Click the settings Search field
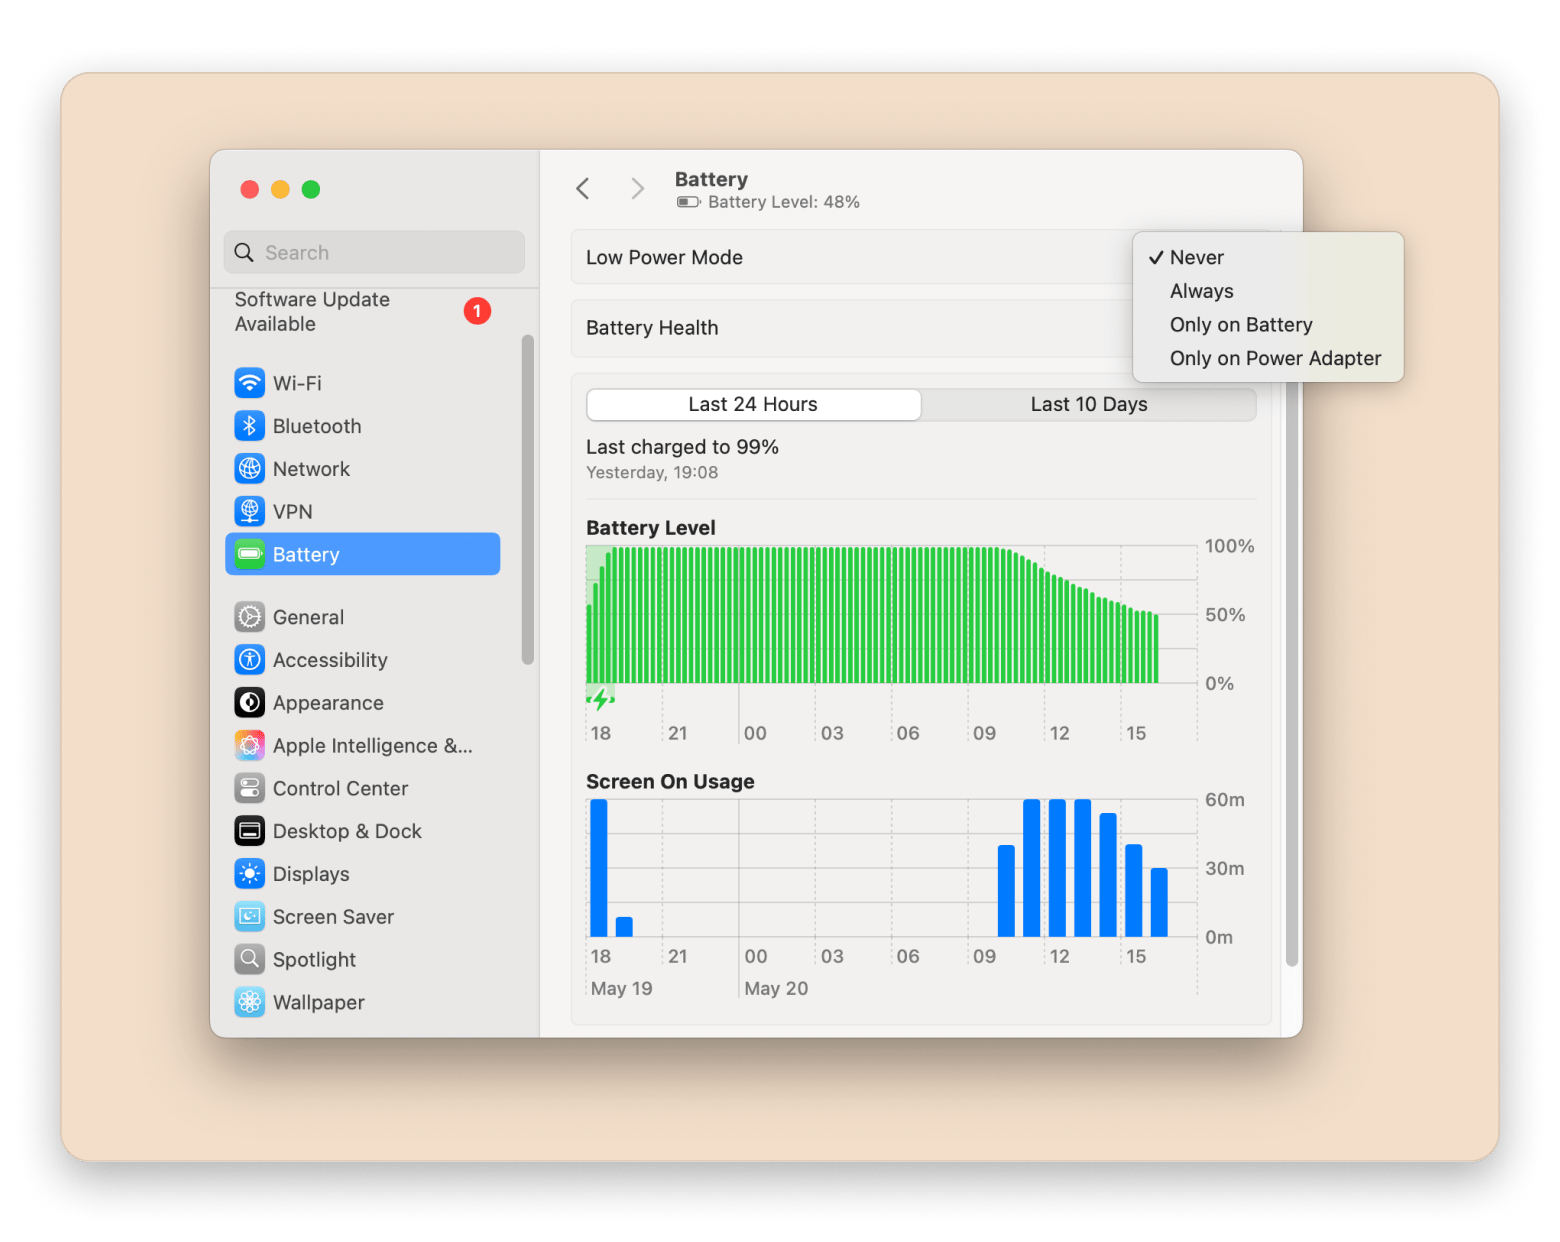The image size is (1560, 1242). click(x=375, y=253)
